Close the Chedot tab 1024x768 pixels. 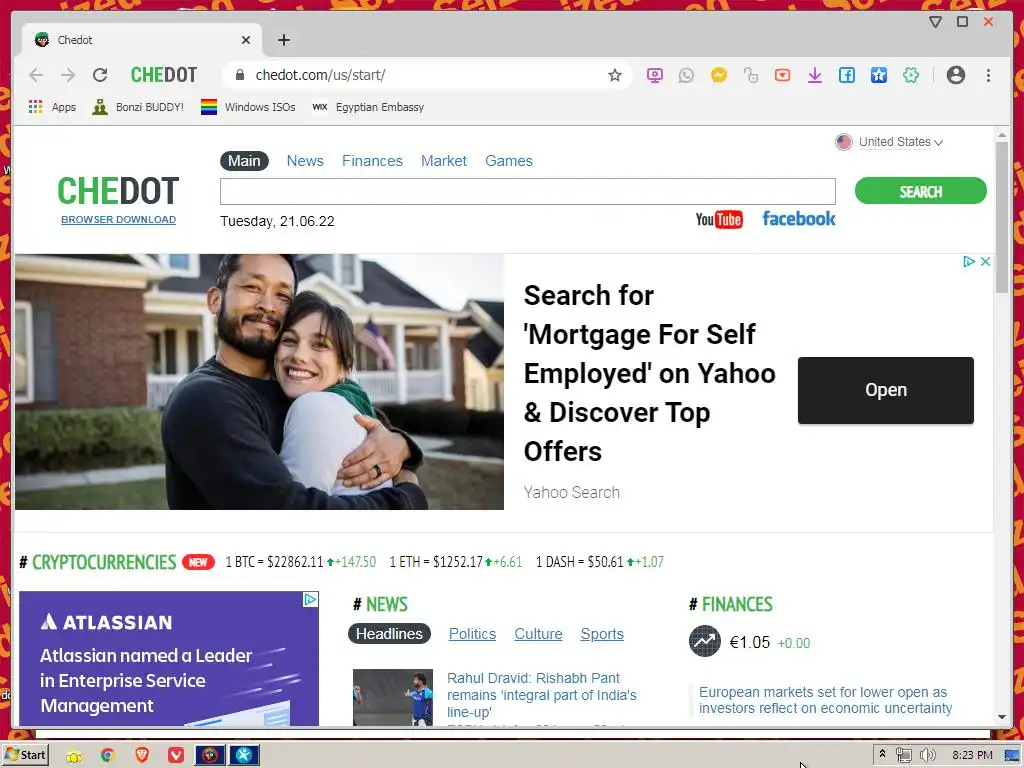coord(246,40)
